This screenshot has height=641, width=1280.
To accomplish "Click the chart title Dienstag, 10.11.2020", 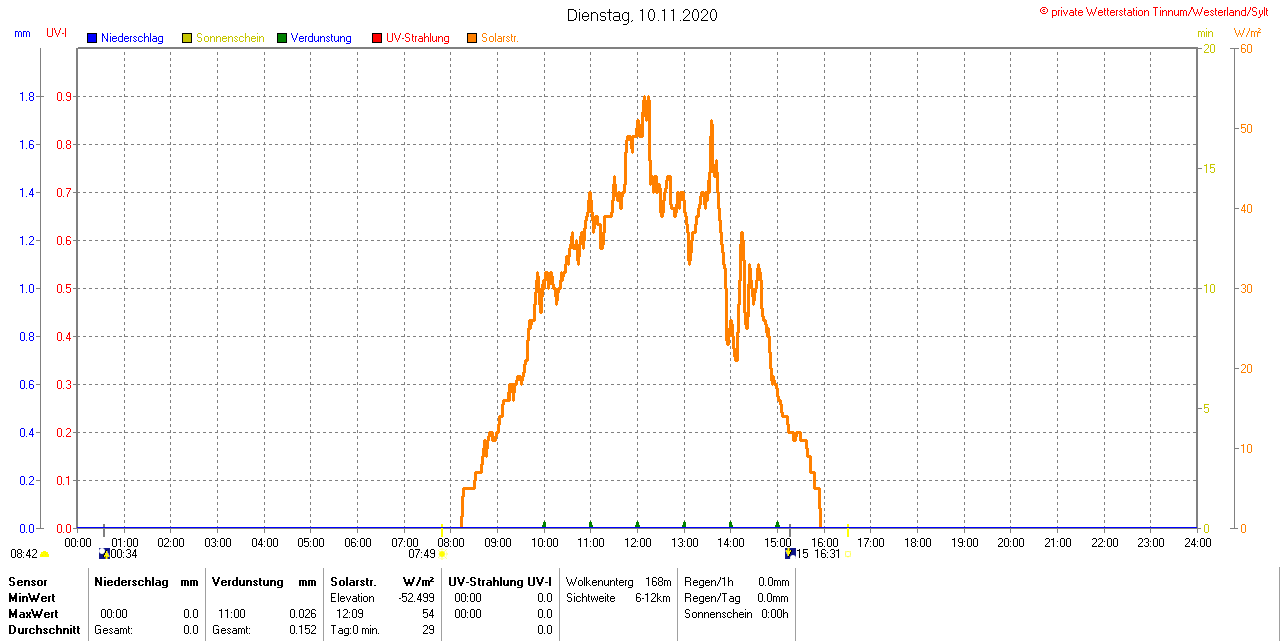I will [x=642, y=15].
